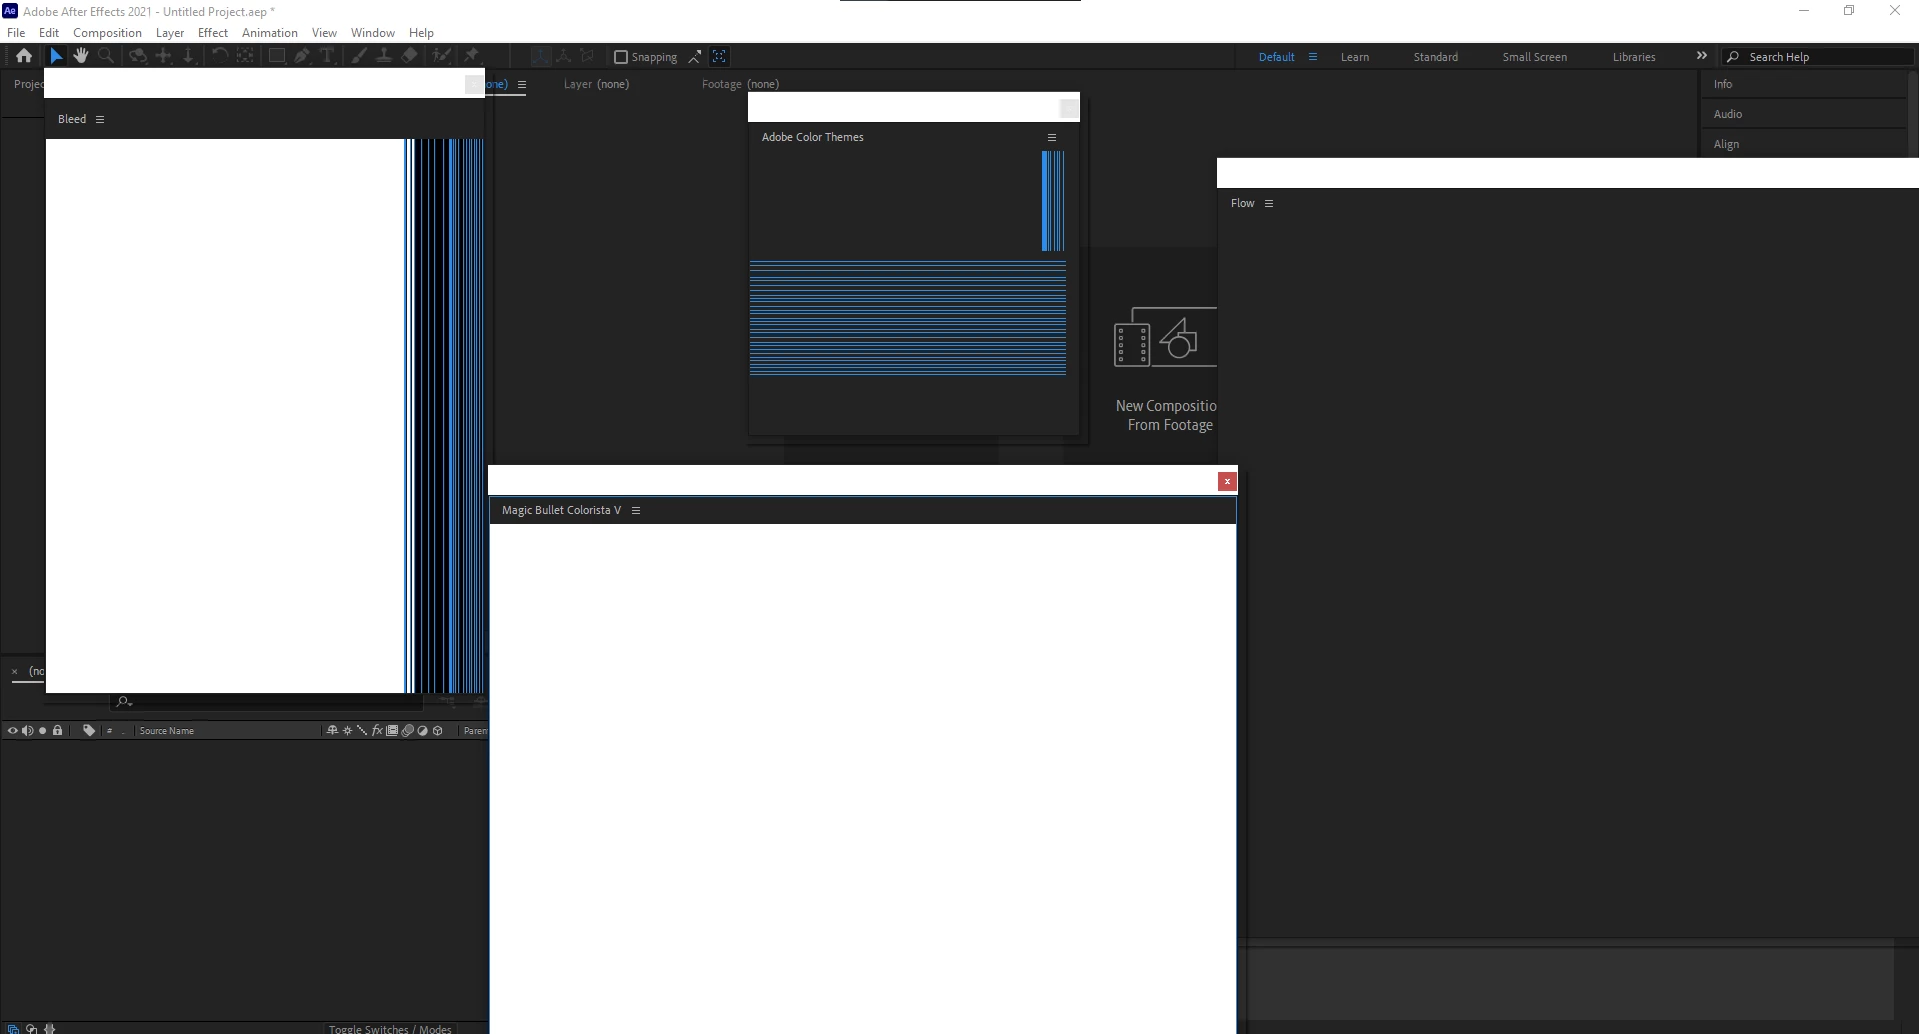Toggle the Solo column switch
1919x1034 pixels.
pyautogui.click(x=42, y=731)
